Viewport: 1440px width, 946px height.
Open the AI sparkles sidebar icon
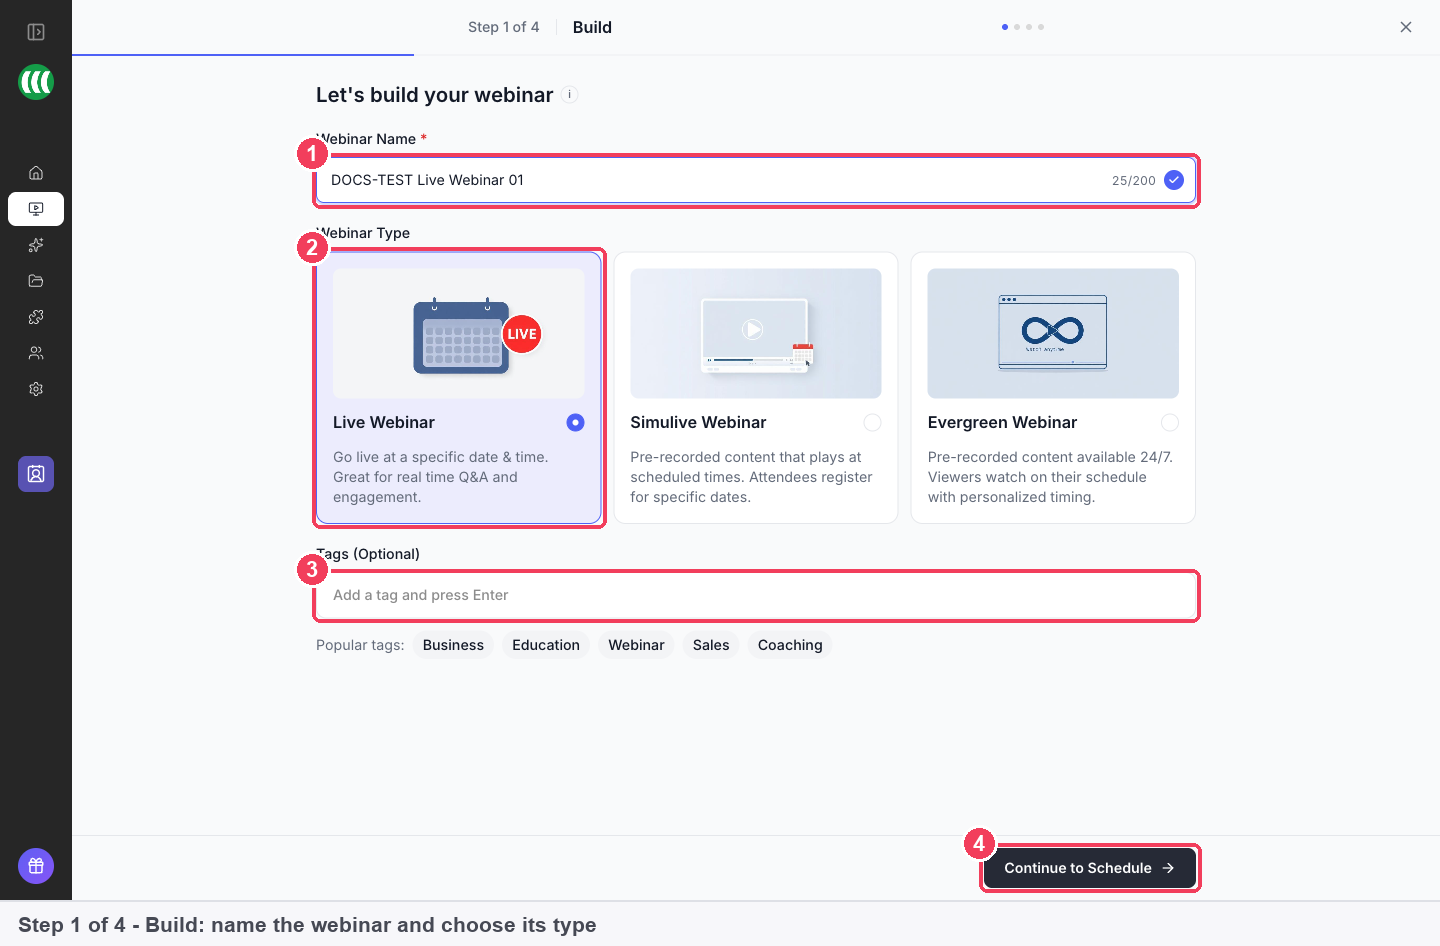[36, 245]
